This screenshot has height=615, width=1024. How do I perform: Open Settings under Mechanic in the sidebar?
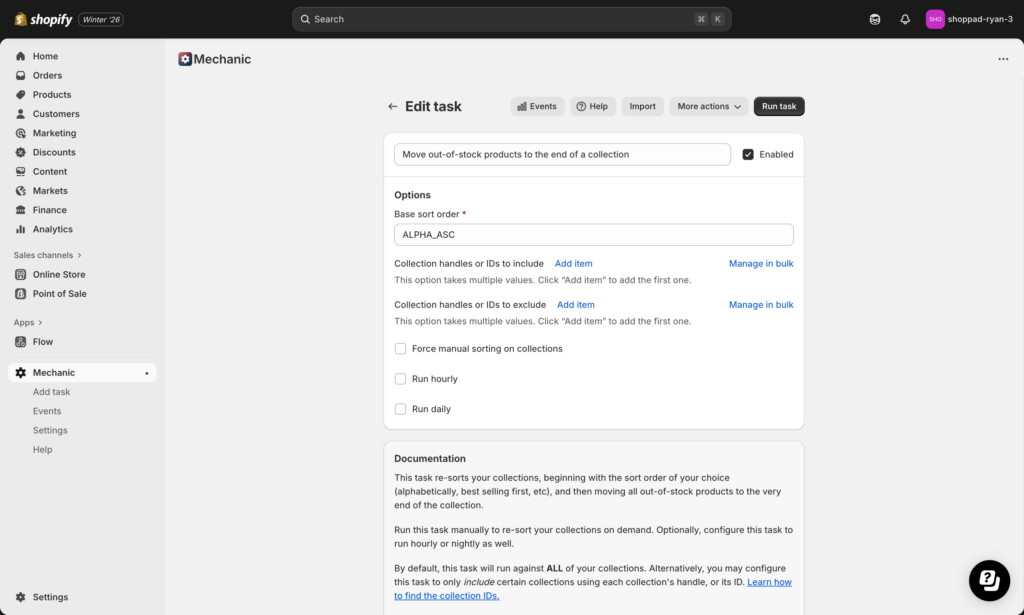tap(50, 430)
